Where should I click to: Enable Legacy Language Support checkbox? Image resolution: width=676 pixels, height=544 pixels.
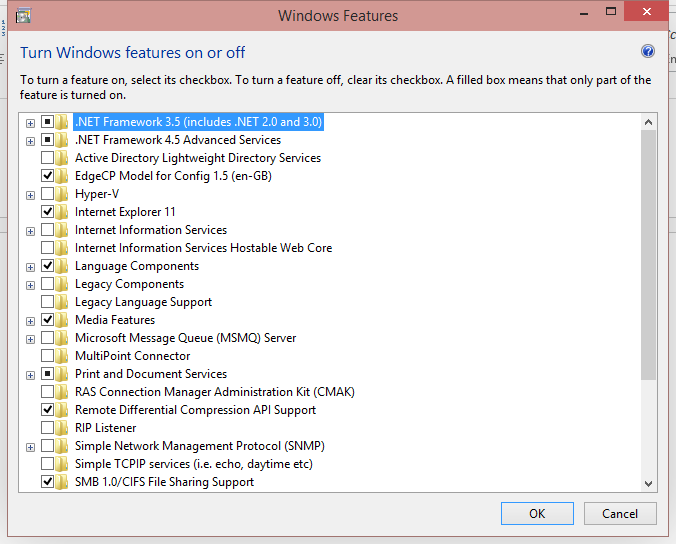pyautogui.click(x=47, y=301)
